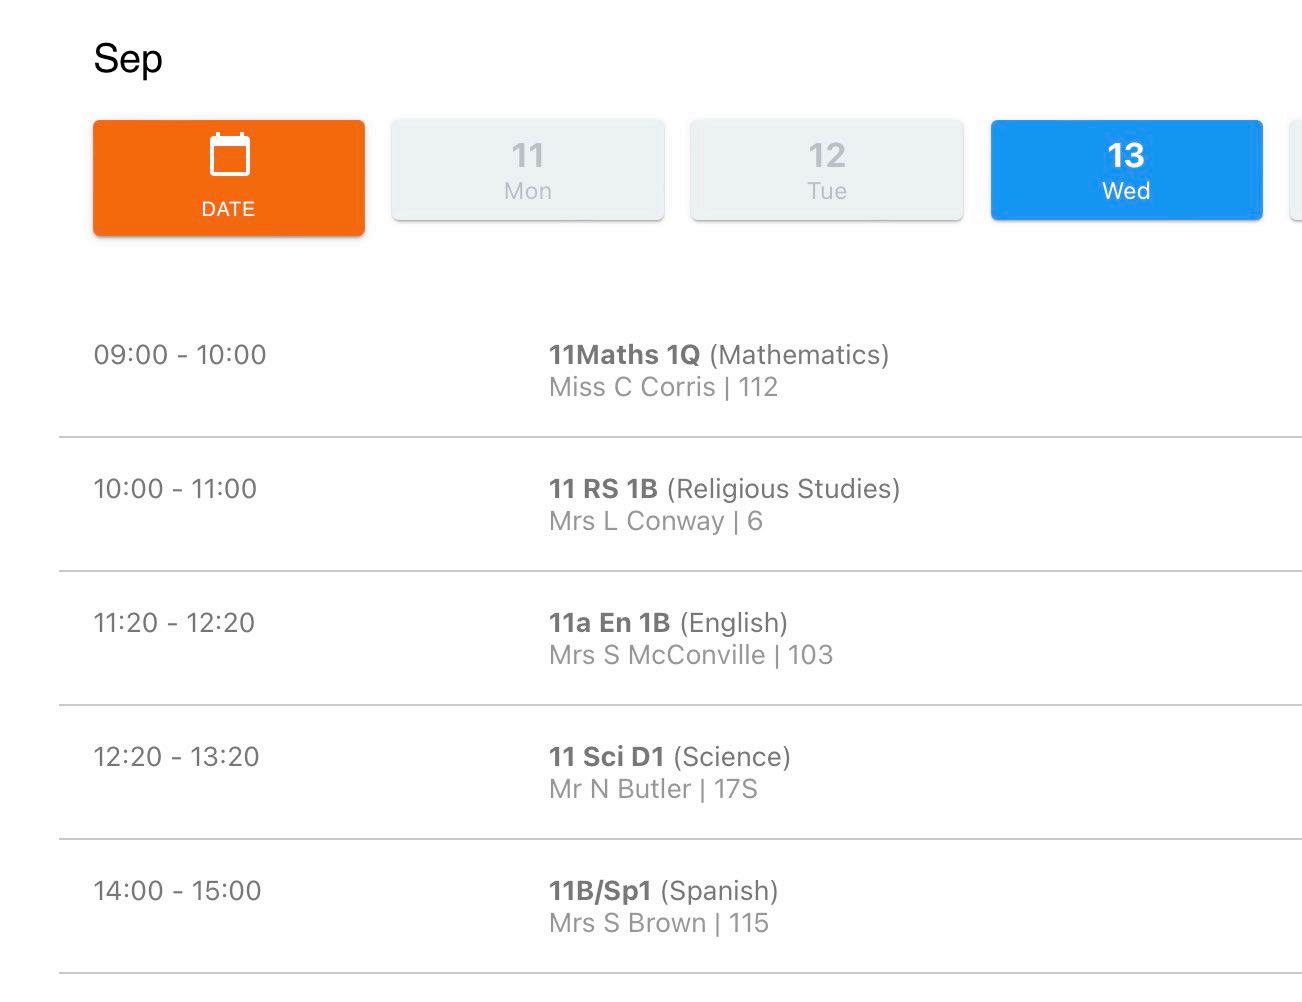Screen dimensions: 1302x1002
Task: Open the 11 Sci D1 Science lesson
Action: click(669, 757)
